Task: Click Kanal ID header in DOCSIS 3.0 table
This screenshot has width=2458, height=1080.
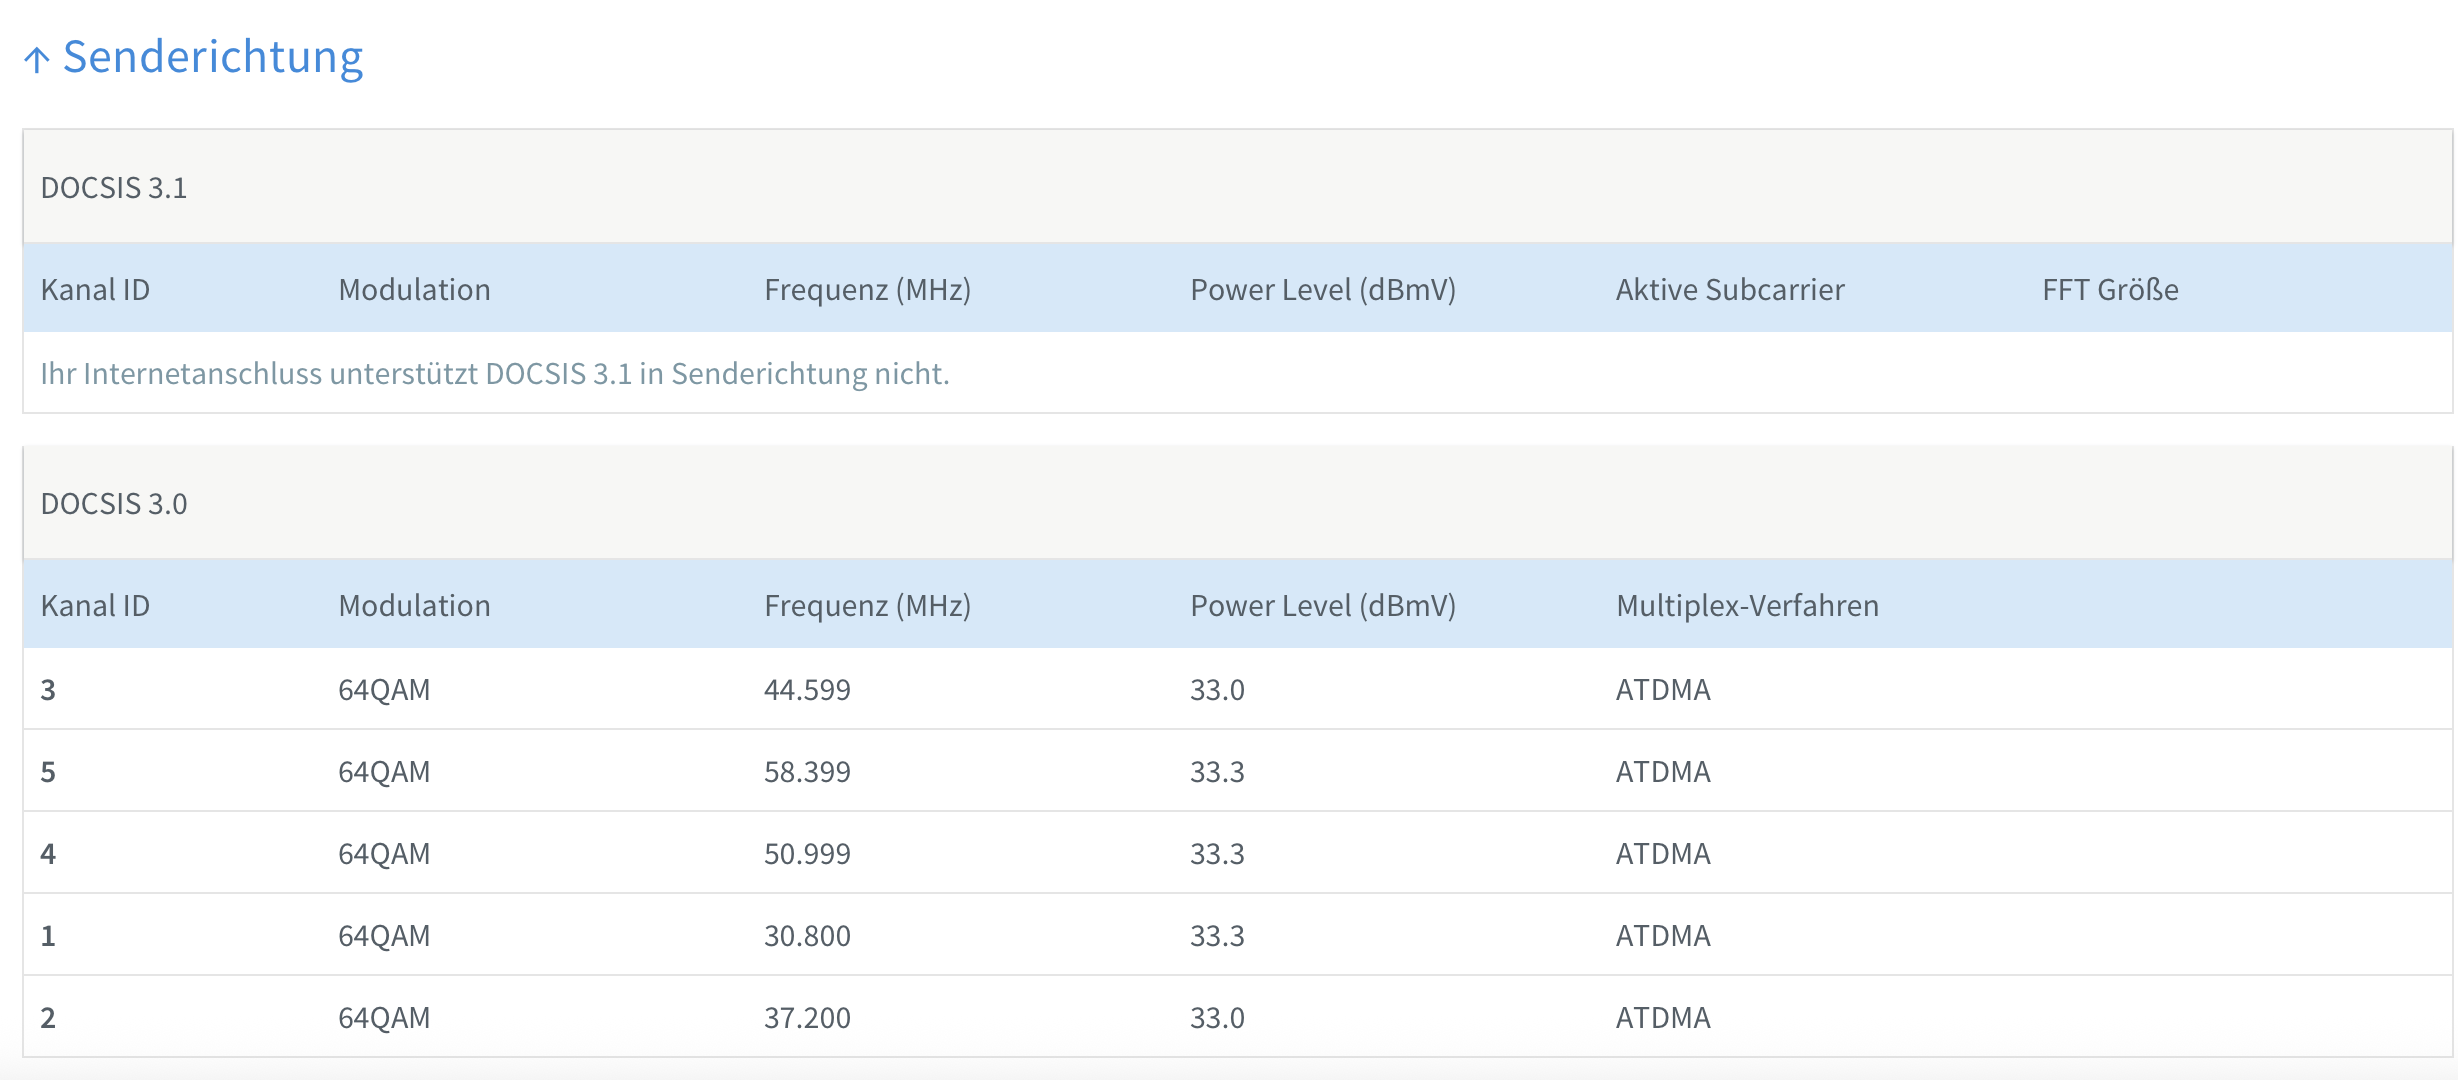Action: coord(95,606)
